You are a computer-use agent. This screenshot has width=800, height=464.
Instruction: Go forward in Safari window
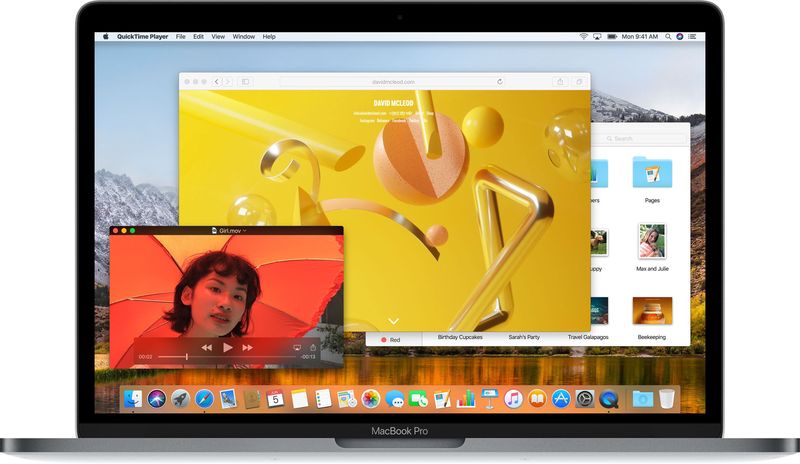tap(228, 82)
